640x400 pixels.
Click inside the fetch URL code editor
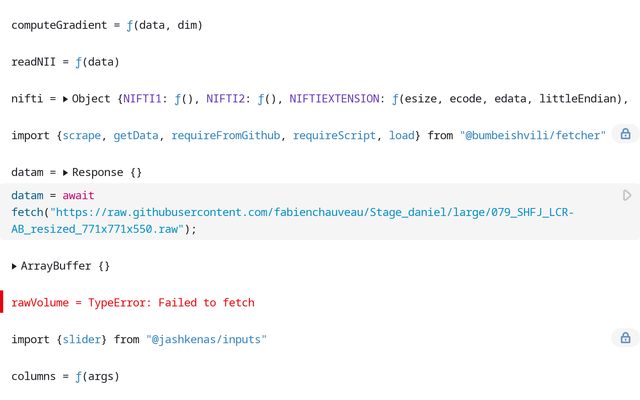(x=310, y=212)
